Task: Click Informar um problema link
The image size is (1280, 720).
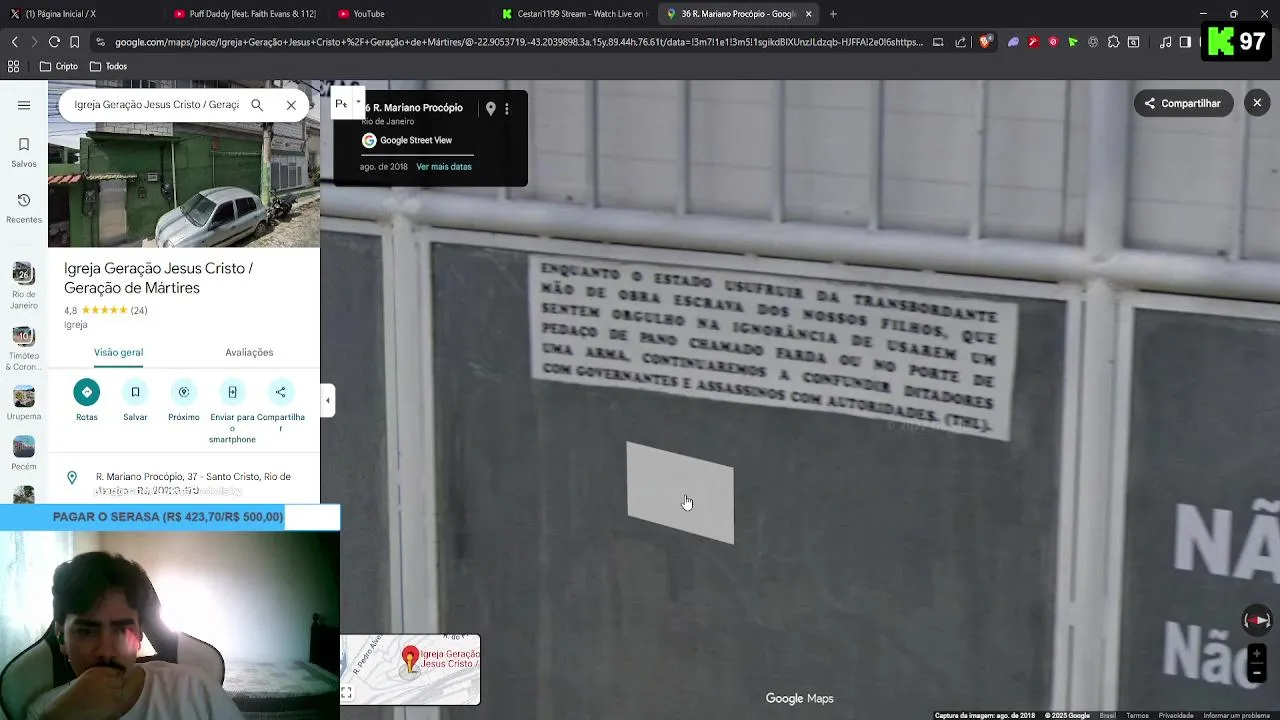Action: click(x=1237, y=715)
